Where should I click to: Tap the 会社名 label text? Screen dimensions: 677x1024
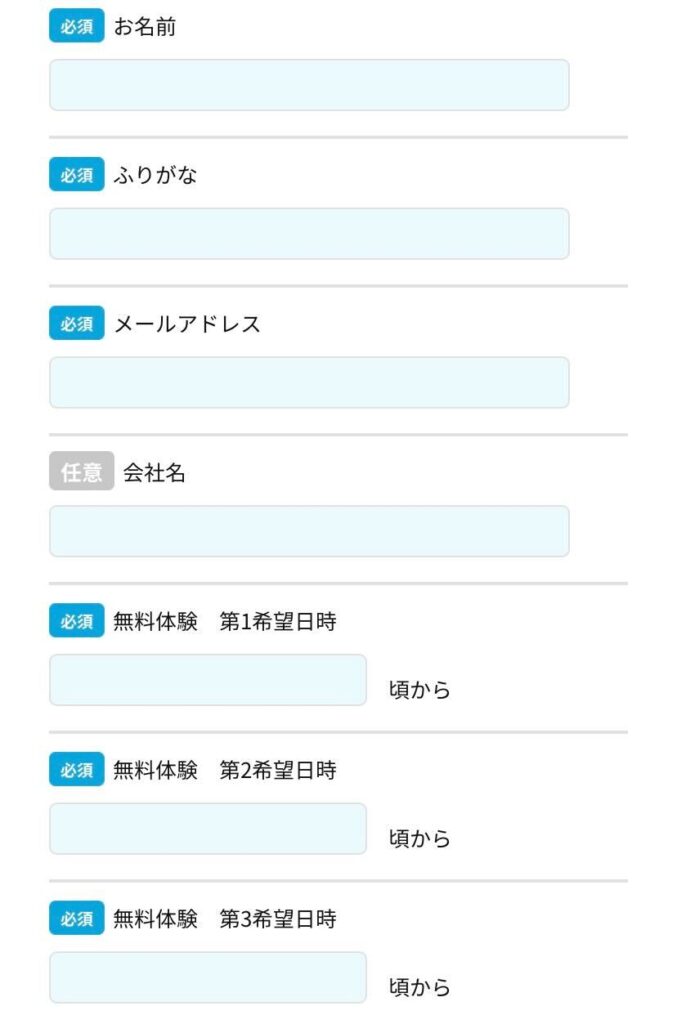[x=154, y=473]
